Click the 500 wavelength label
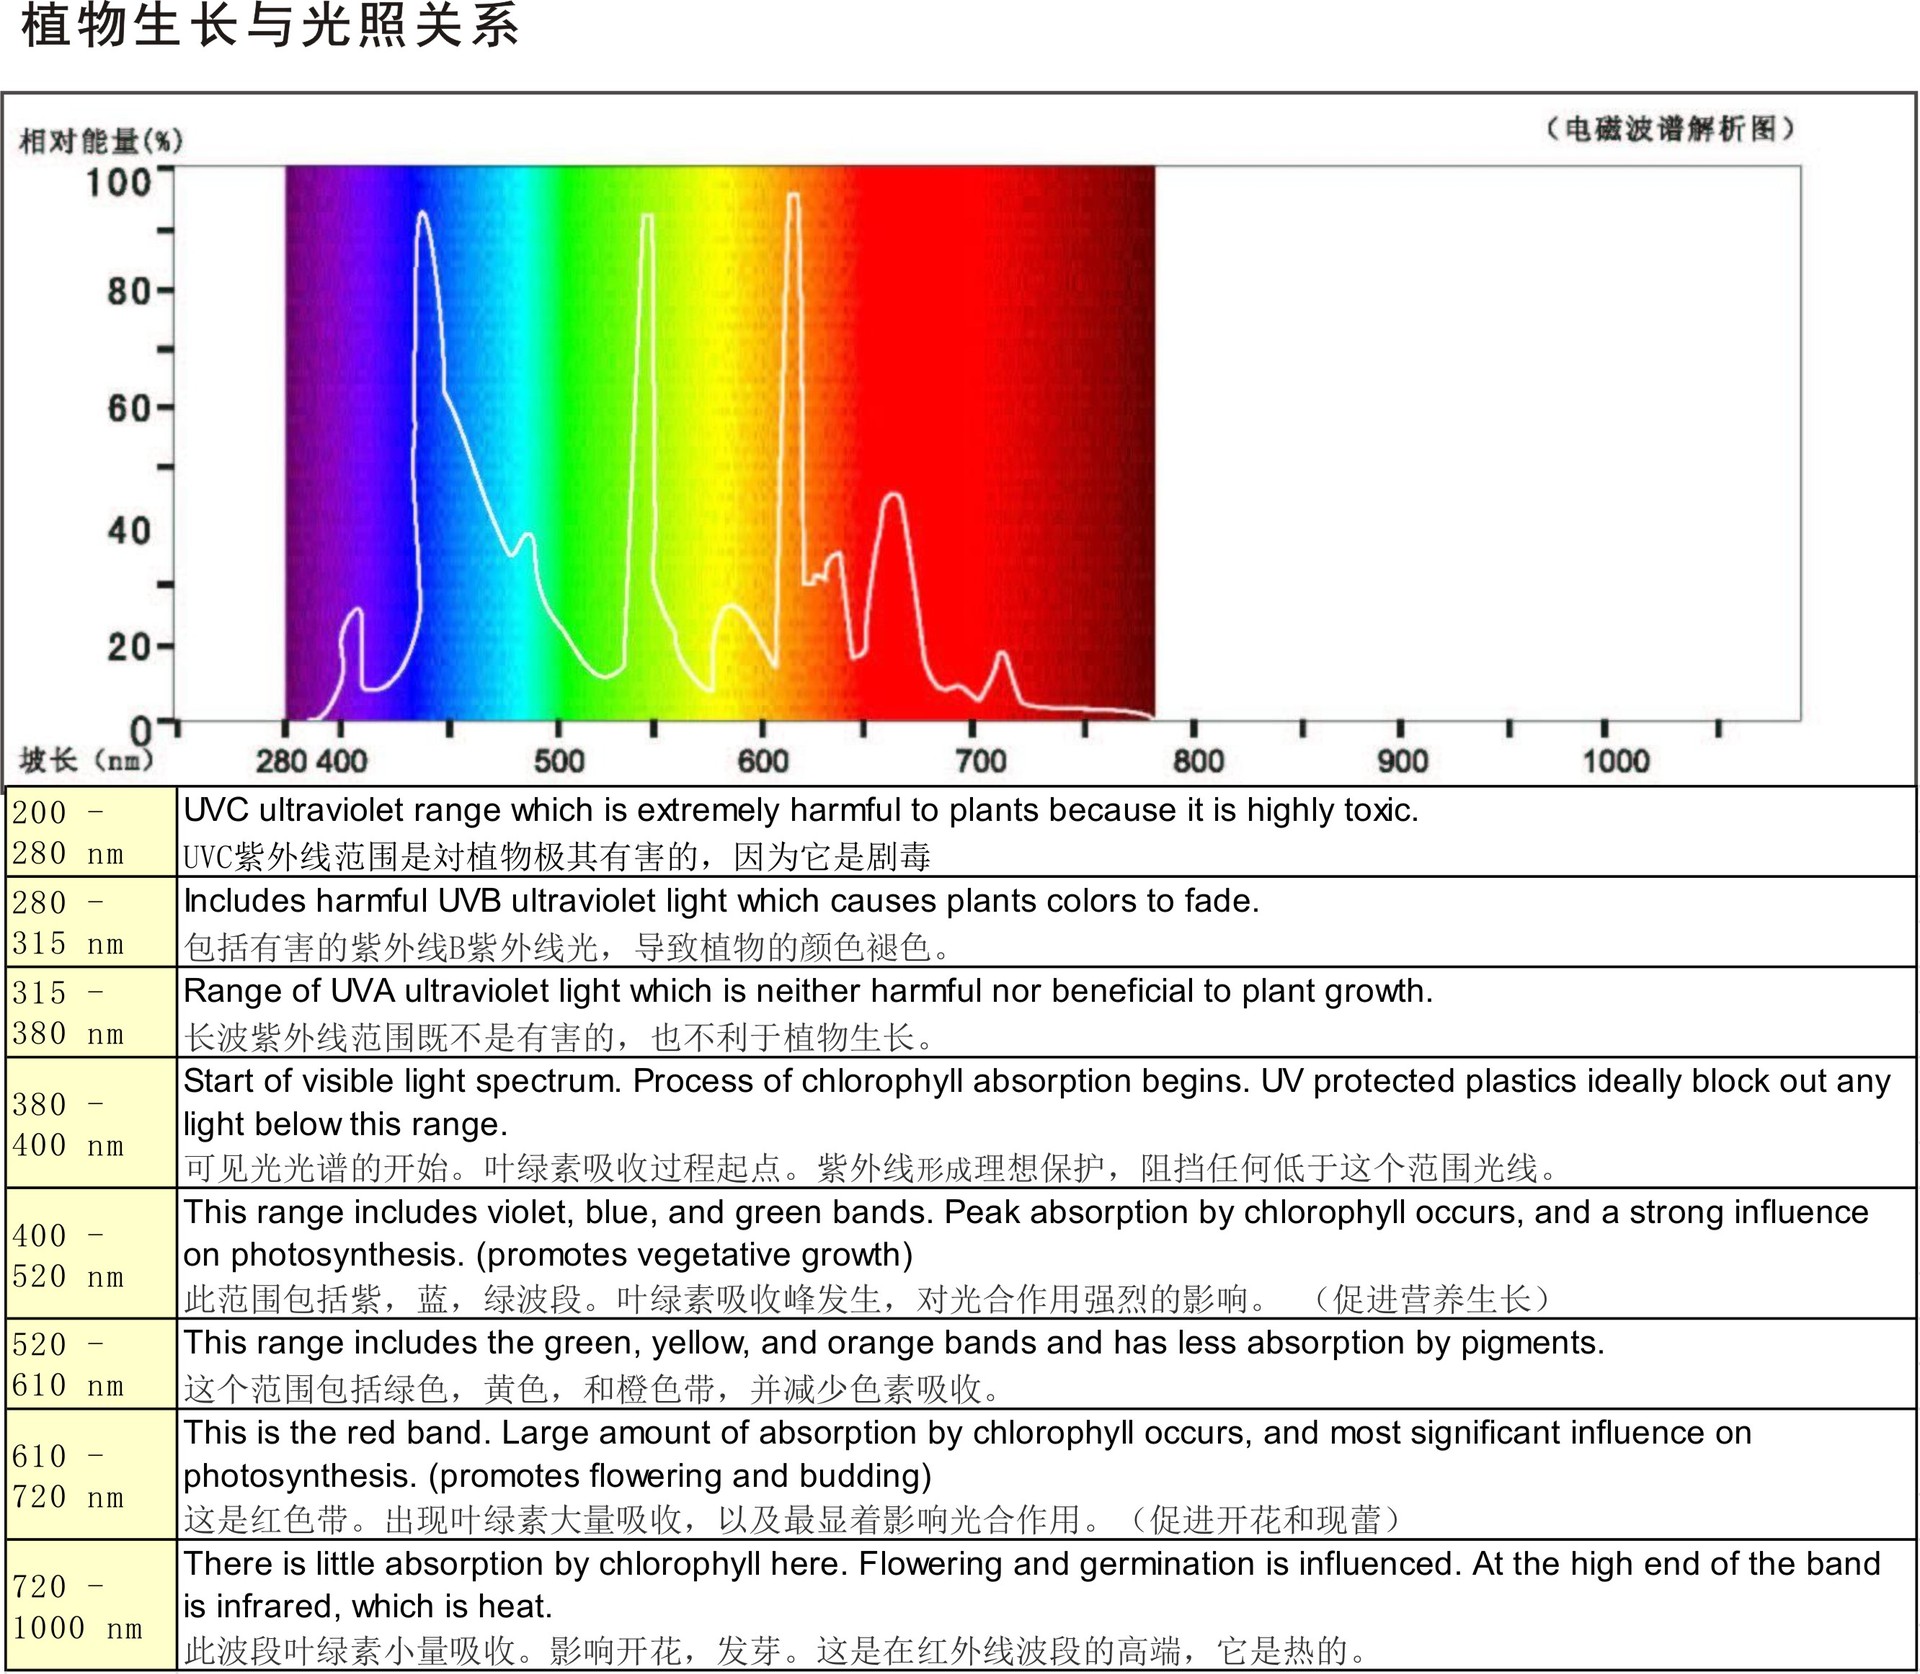Viewport: 1920px width, 1674px height. point(559,762)
